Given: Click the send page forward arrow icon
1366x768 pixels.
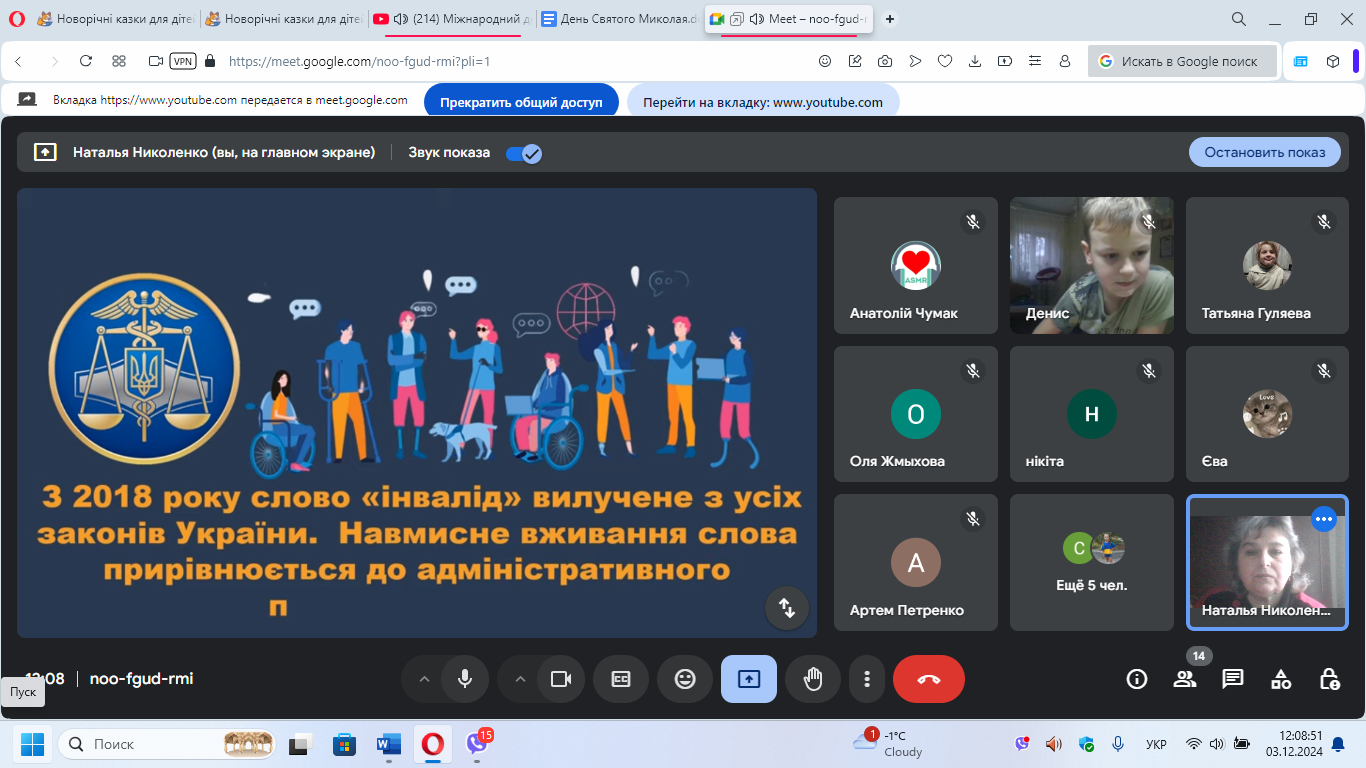Looking at the screenshot, I should tap(915, 61).
